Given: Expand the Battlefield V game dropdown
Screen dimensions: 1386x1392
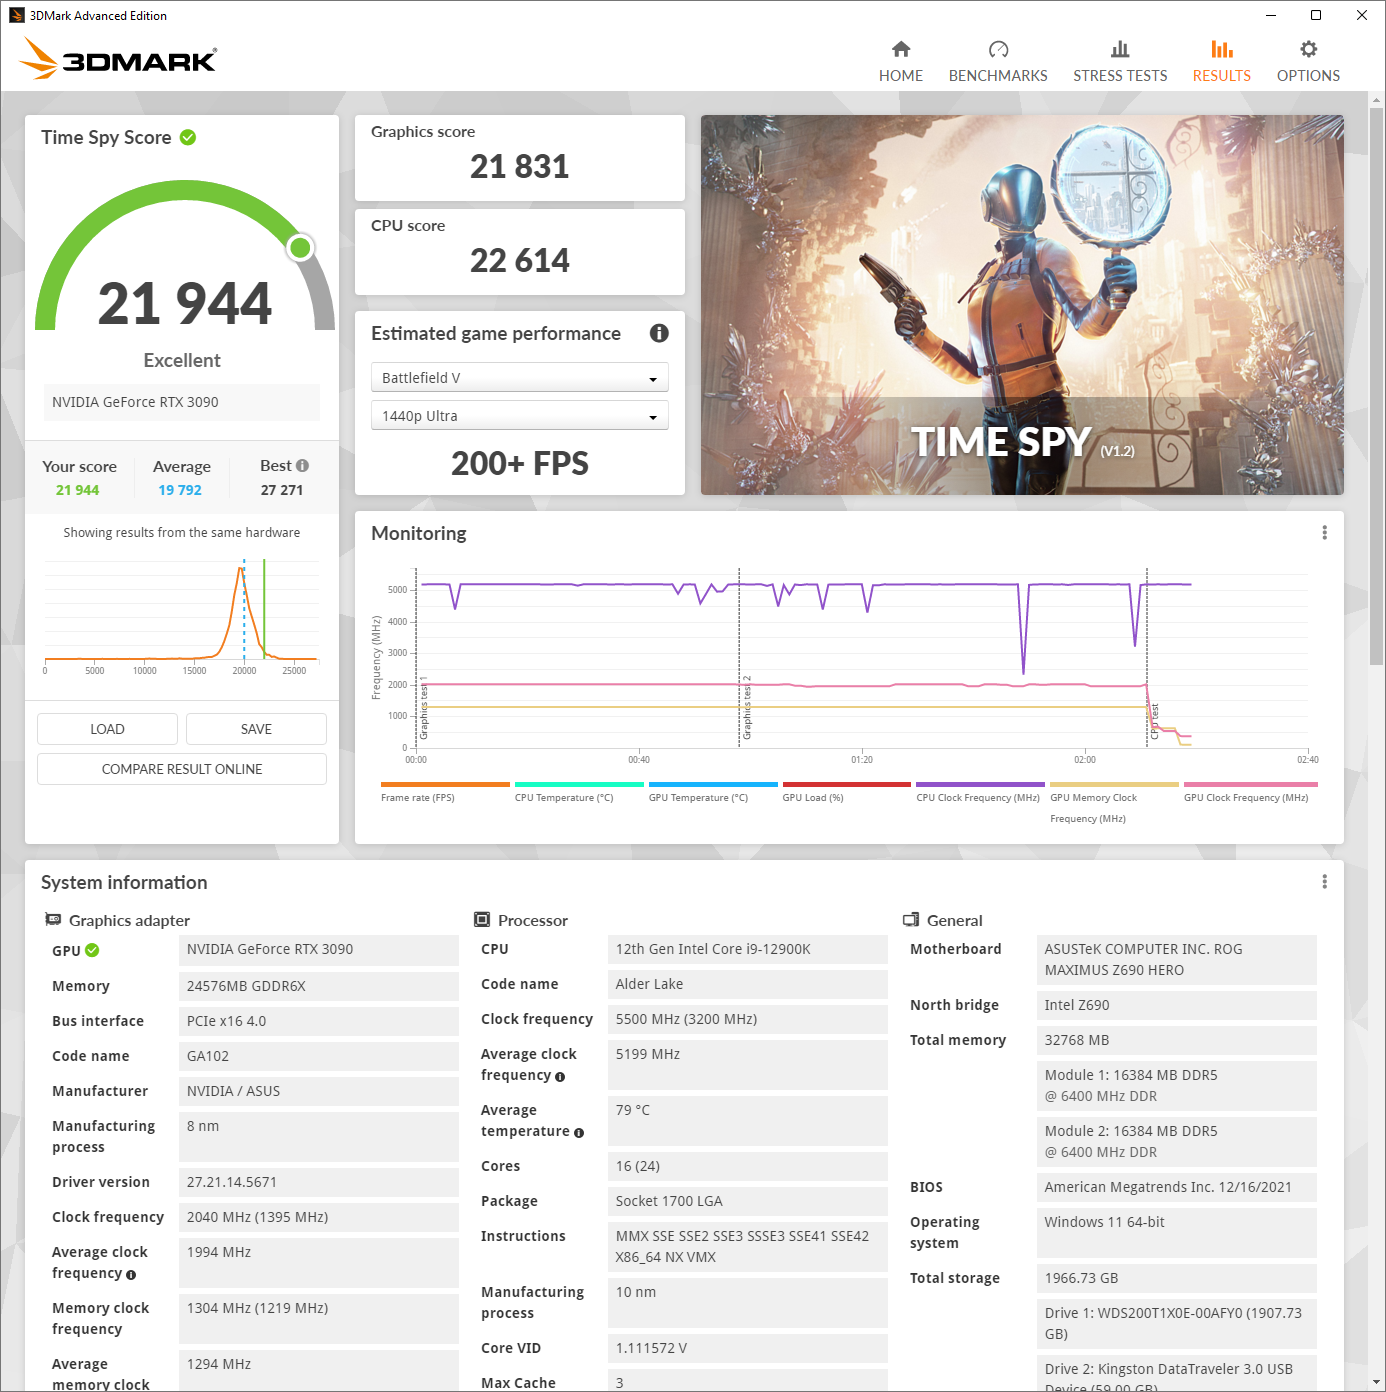Looking at the screenshot, I should pos(519,378).
